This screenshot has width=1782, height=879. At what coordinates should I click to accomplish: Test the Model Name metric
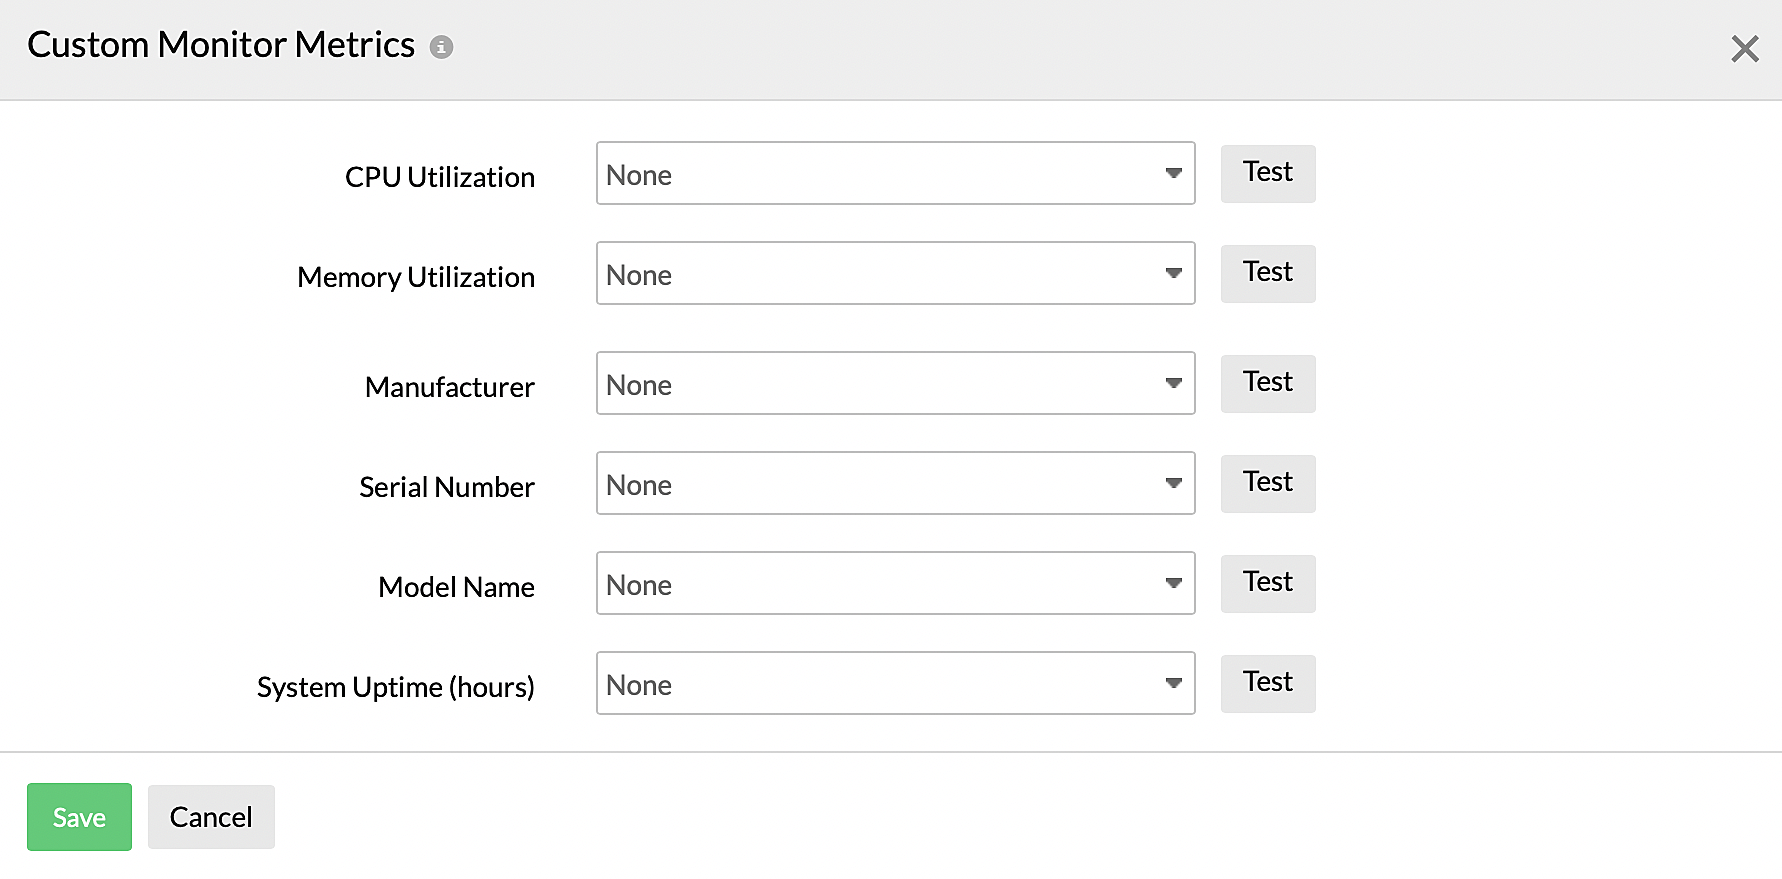[1267, 583]
